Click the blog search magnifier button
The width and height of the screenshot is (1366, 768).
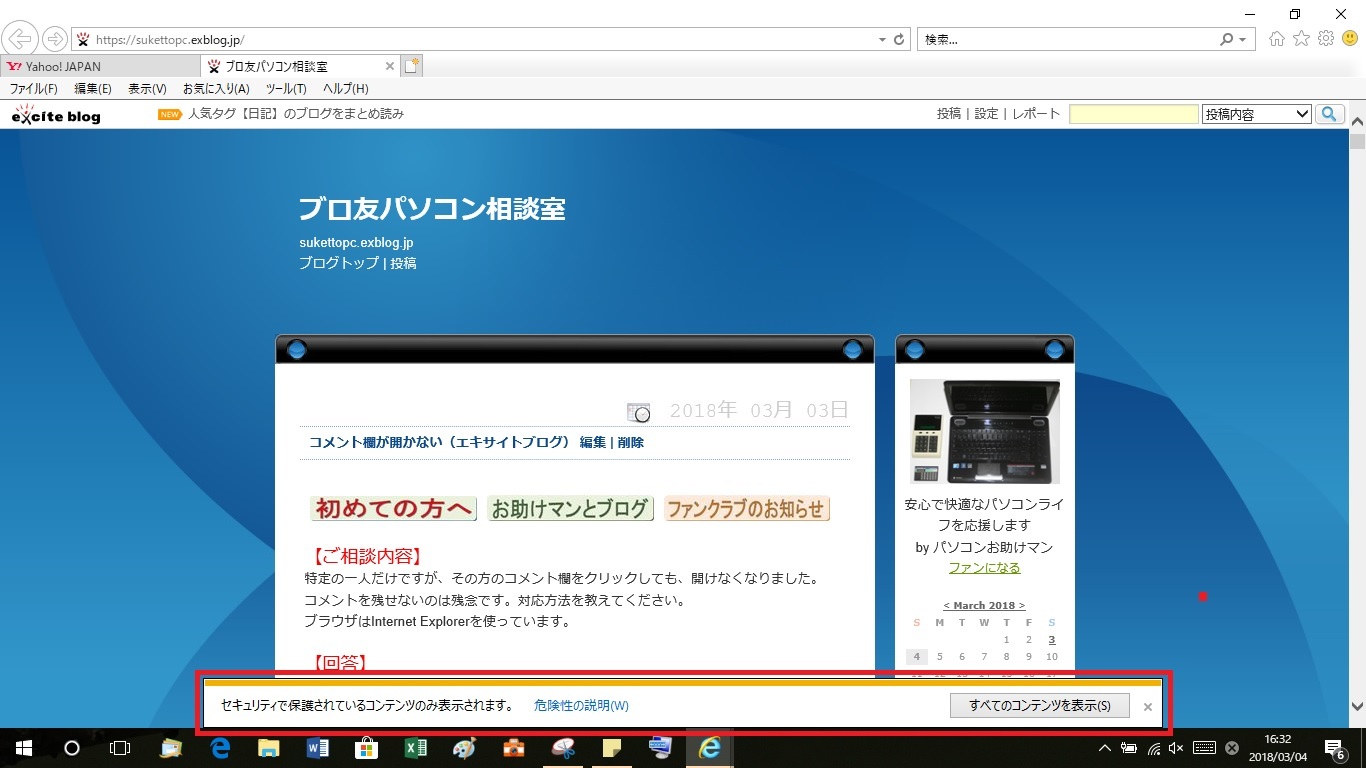click(1329, 114)
